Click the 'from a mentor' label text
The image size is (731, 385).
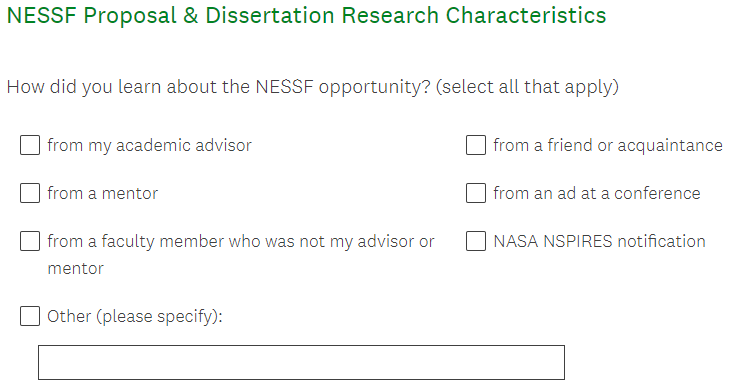(x=103, y=193)
